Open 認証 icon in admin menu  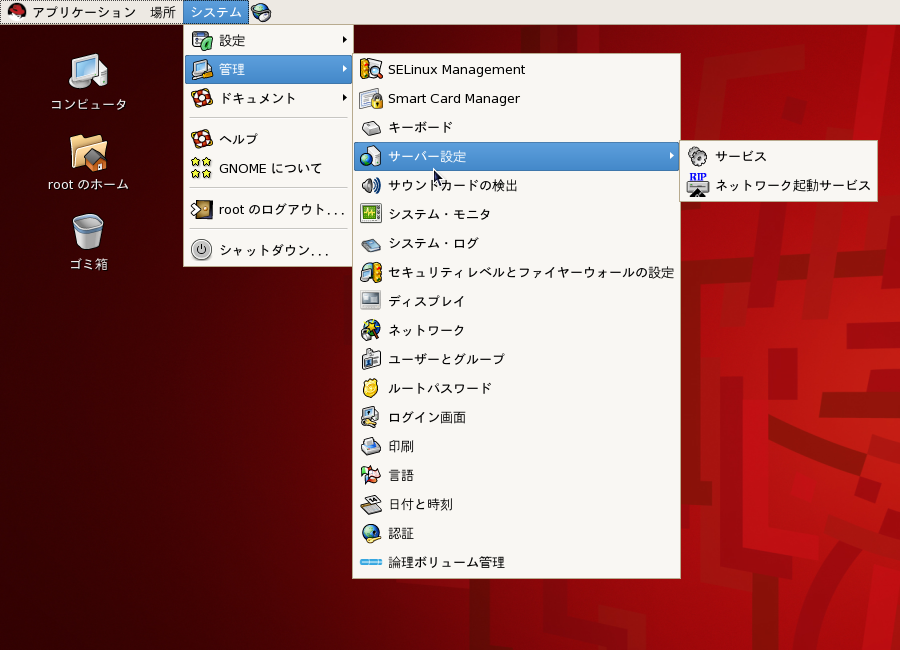[371, 533]
